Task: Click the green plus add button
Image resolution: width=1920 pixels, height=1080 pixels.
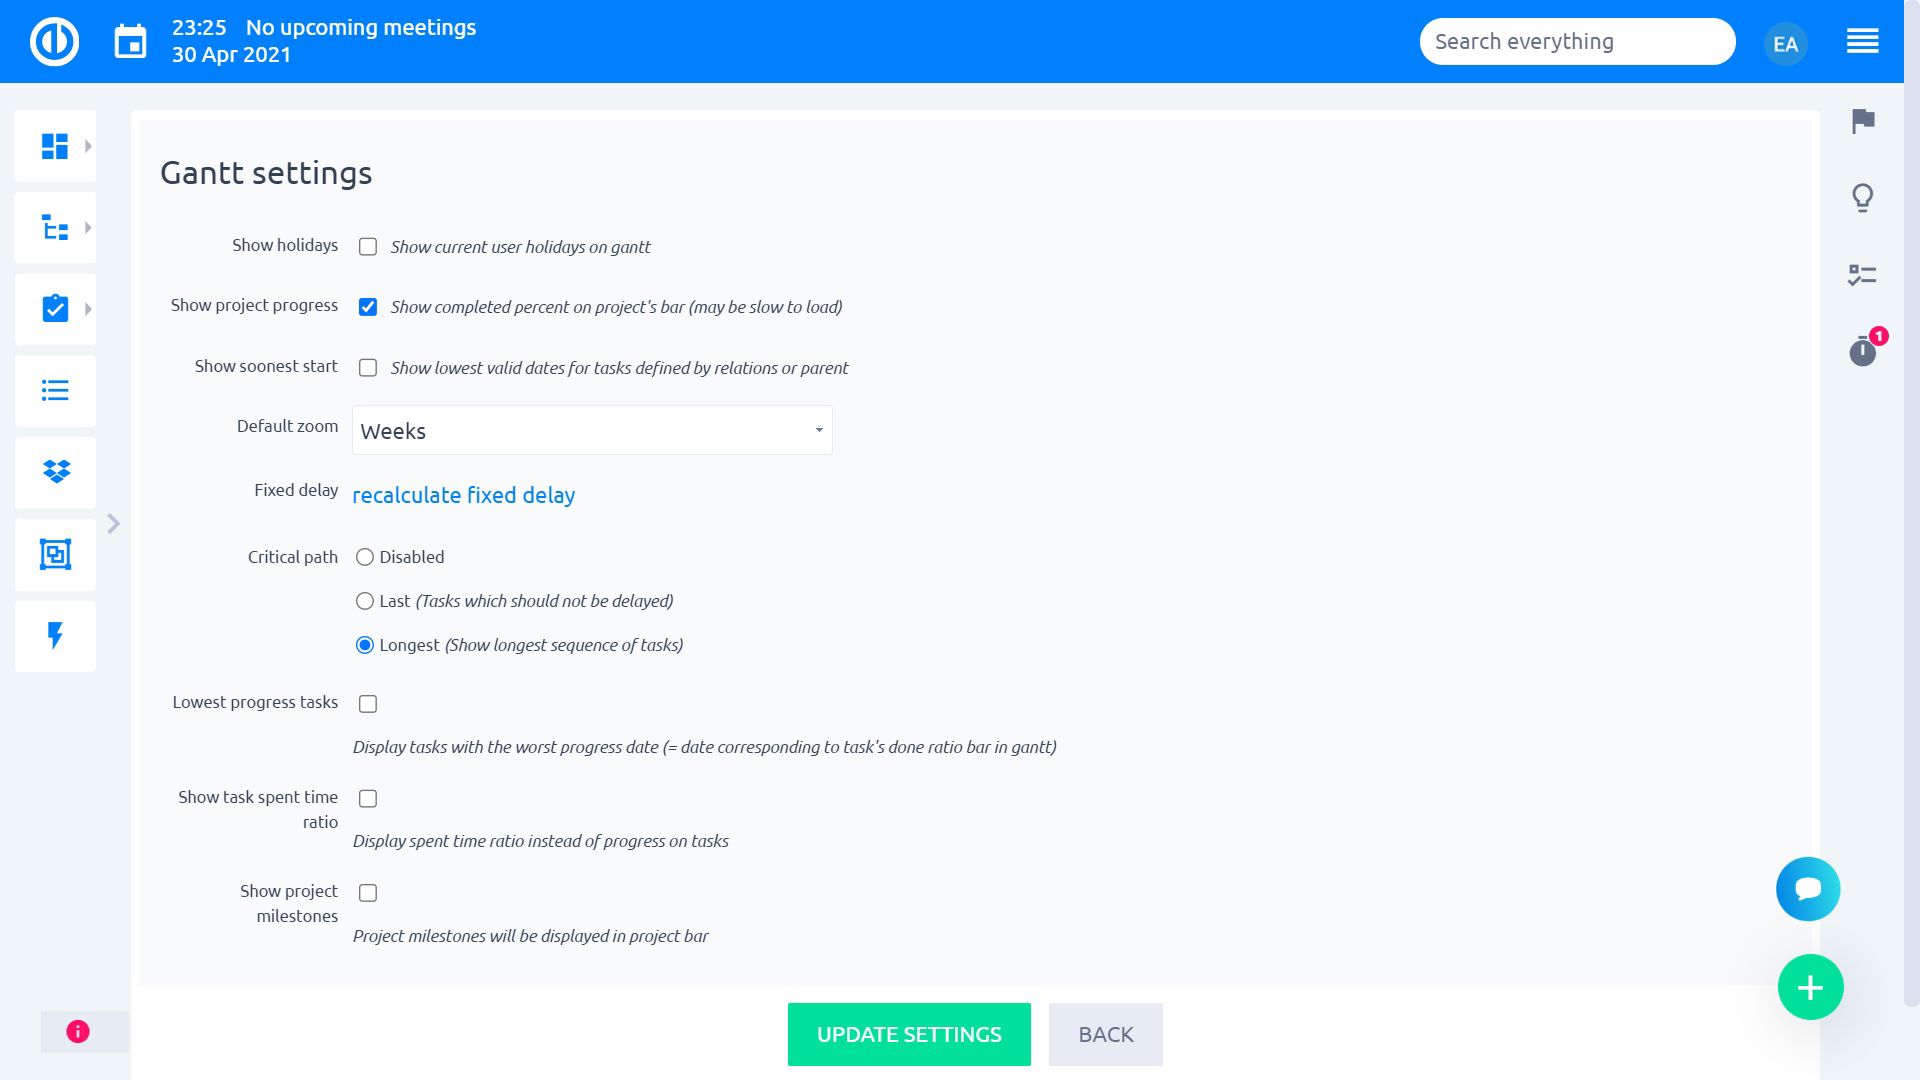Action: click(1810, 988)
